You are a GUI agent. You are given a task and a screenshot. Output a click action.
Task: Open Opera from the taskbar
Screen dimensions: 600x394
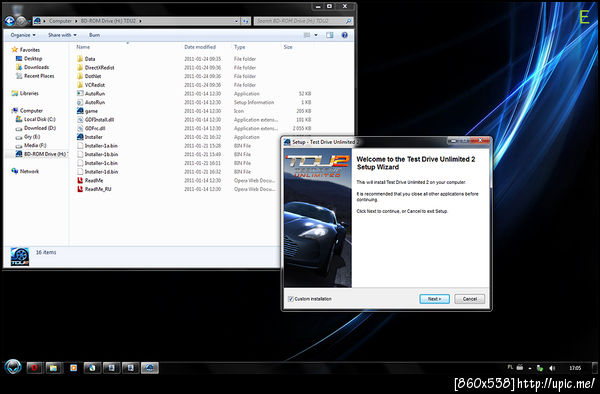point(34,368)
